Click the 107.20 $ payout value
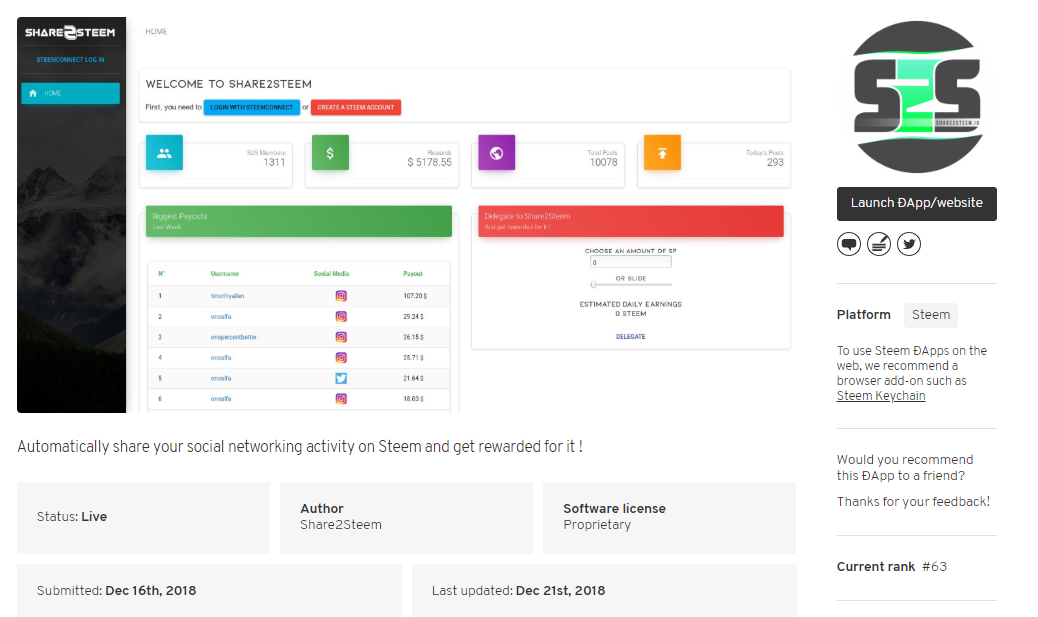This screenshot has width=1038, height=617. [x=415, y=296]
